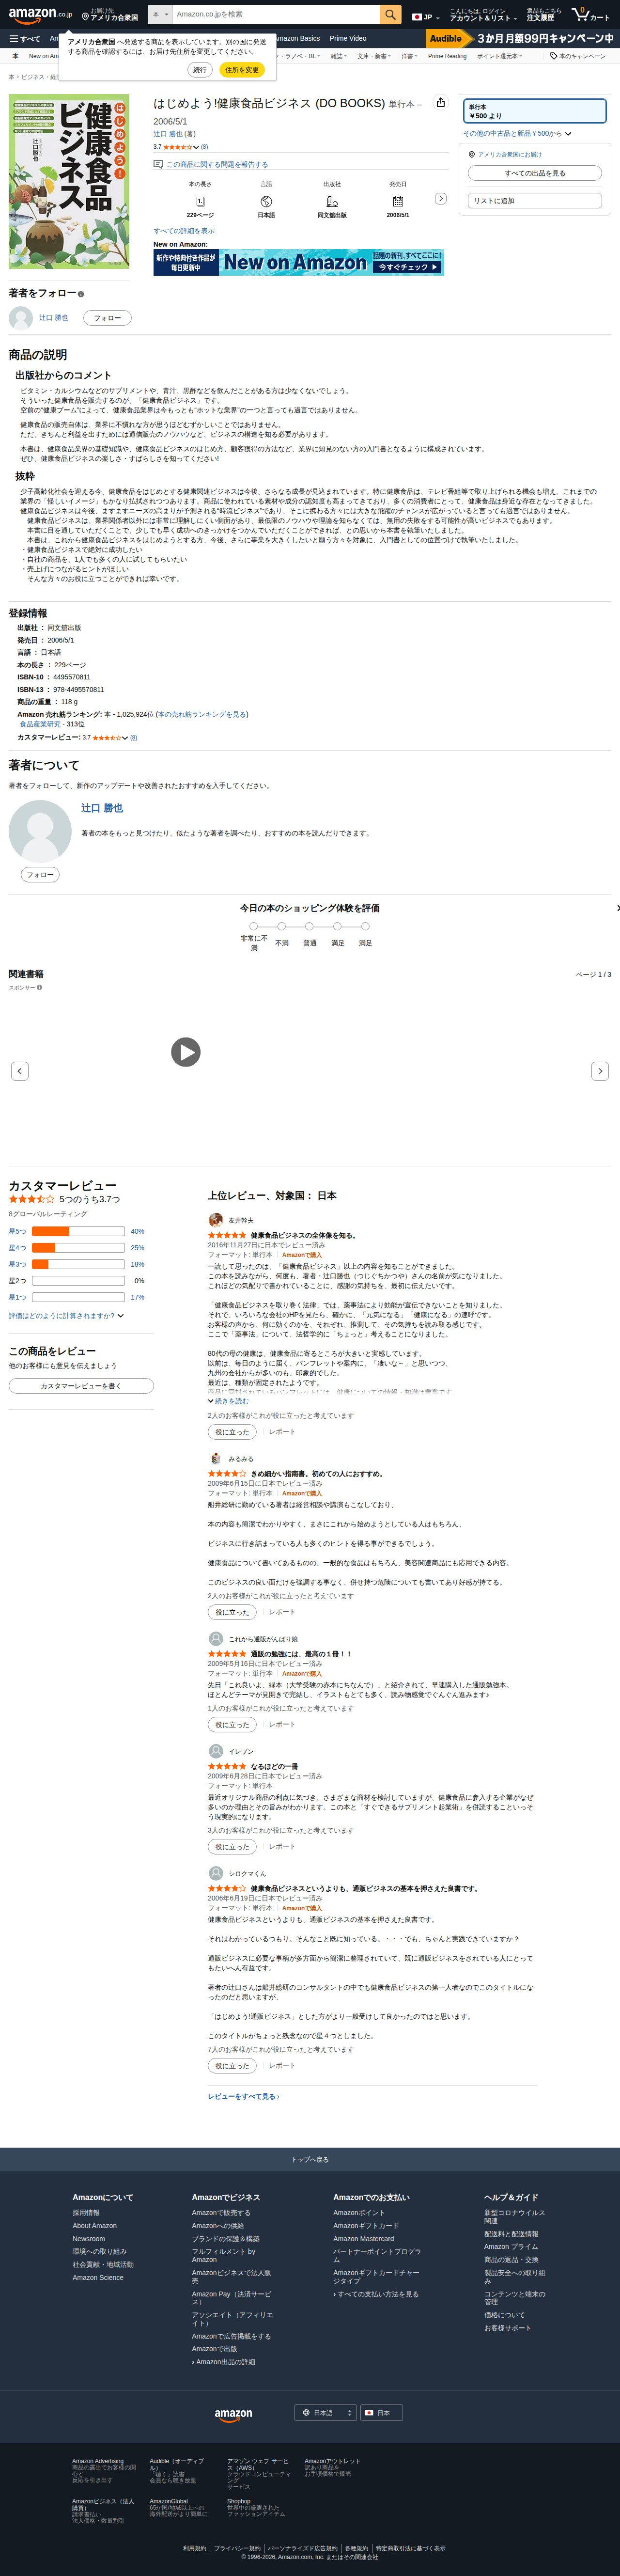Select the 非常に不満 rating radio button
Screen dimensions: 620x2576
point(254,926)
